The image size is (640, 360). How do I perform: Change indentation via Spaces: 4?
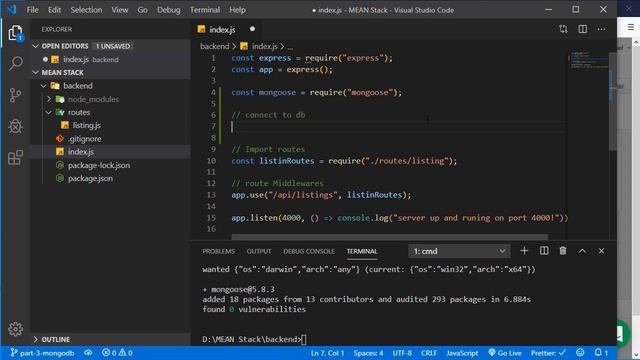368,353
